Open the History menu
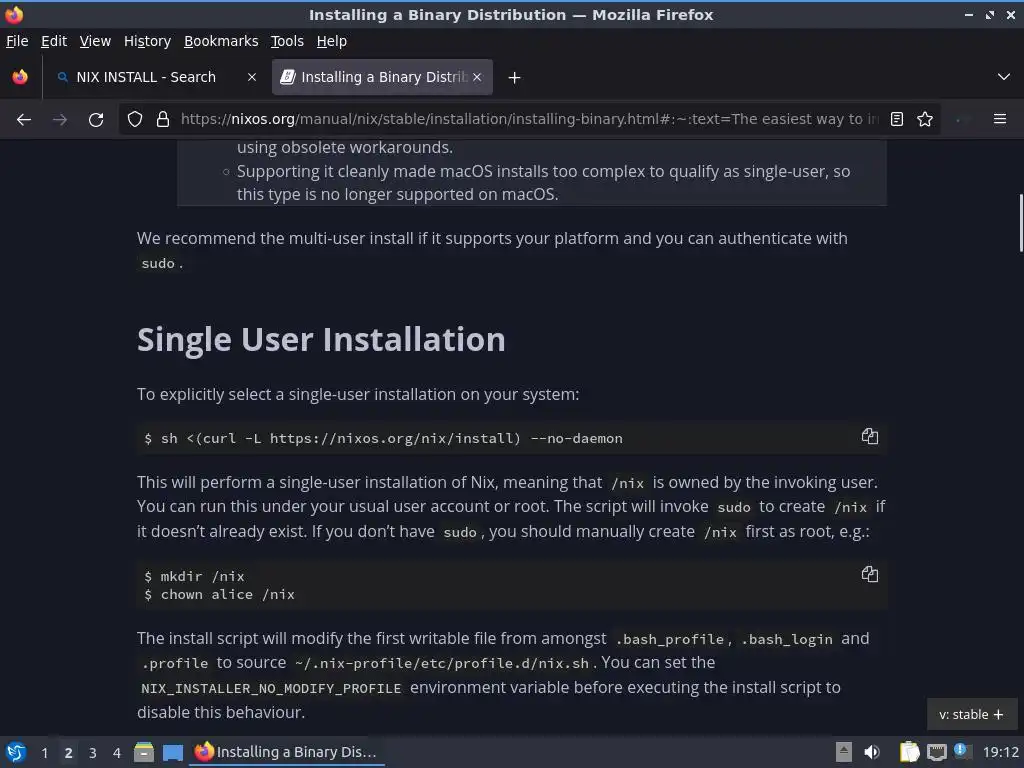 pos(148,41)
